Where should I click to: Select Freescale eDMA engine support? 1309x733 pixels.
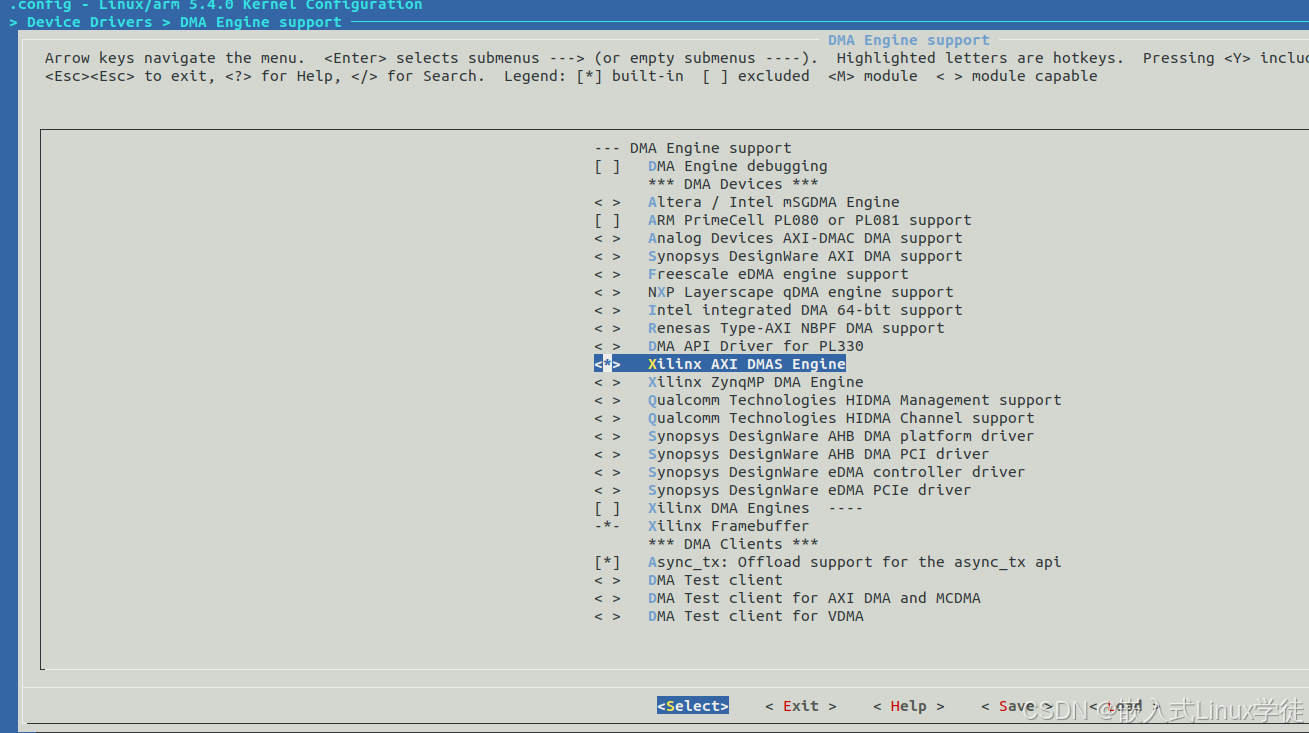coord(777,274)
